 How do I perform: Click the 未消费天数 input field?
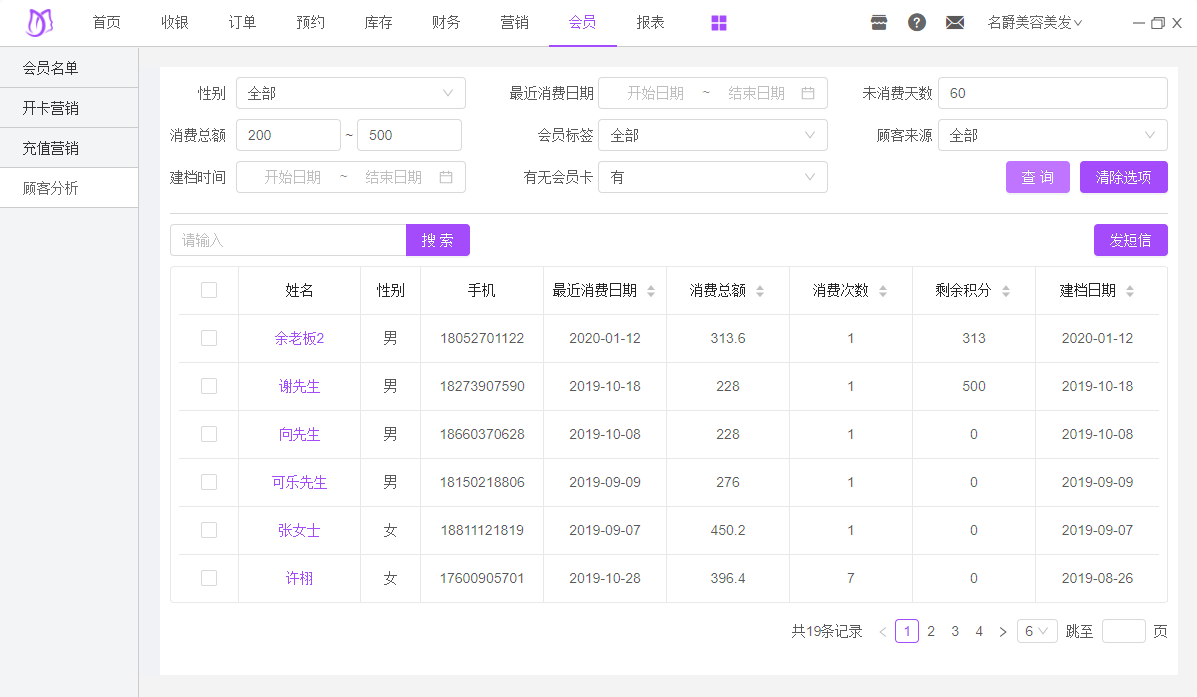coord(1052,93)
